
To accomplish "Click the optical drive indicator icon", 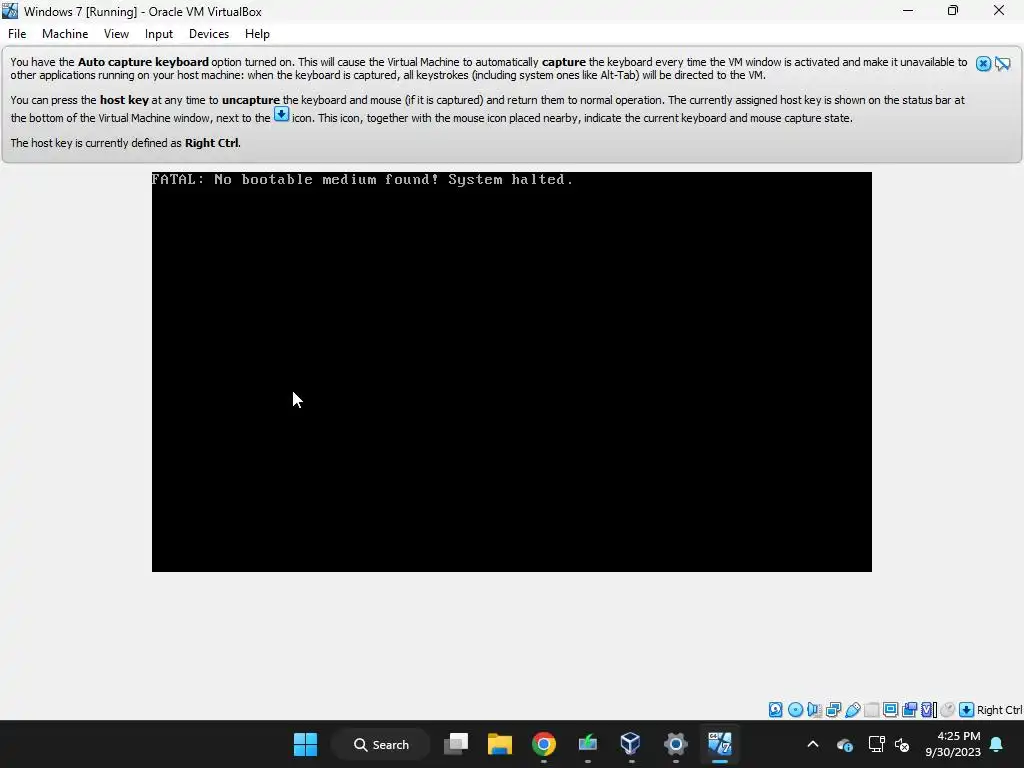I will tap(795, 710).
